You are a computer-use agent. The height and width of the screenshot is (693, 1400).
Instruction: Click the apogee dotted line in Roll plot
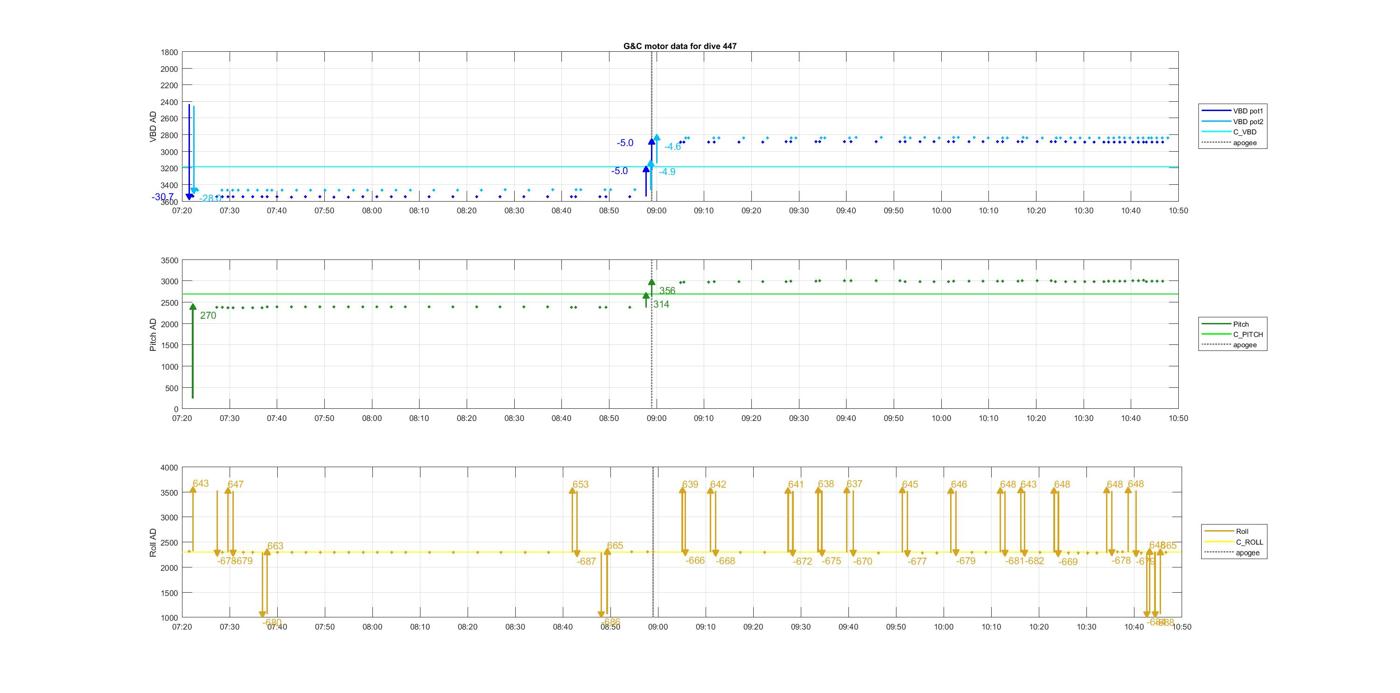[653, 542]
